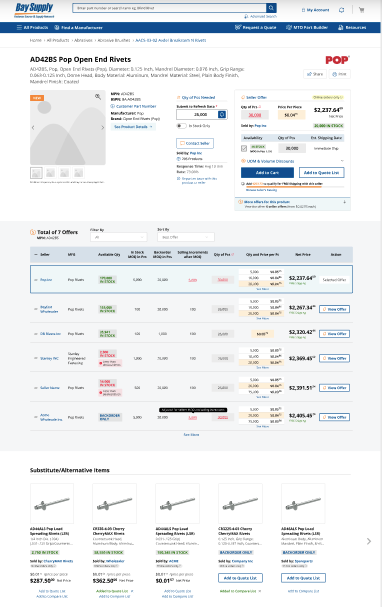382x607 pixels.
Task: Select the second product thumbnail
Action: click(x=50, y=173)
